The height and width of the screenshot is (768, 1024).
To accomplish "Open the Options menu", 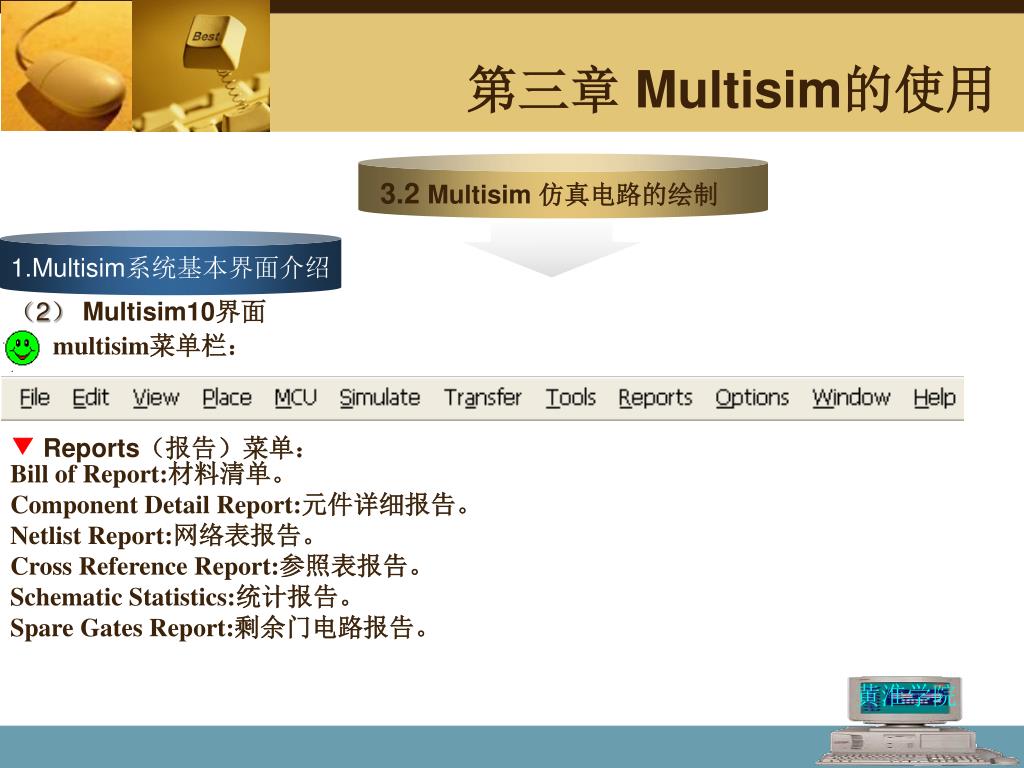I will point(752,398).
